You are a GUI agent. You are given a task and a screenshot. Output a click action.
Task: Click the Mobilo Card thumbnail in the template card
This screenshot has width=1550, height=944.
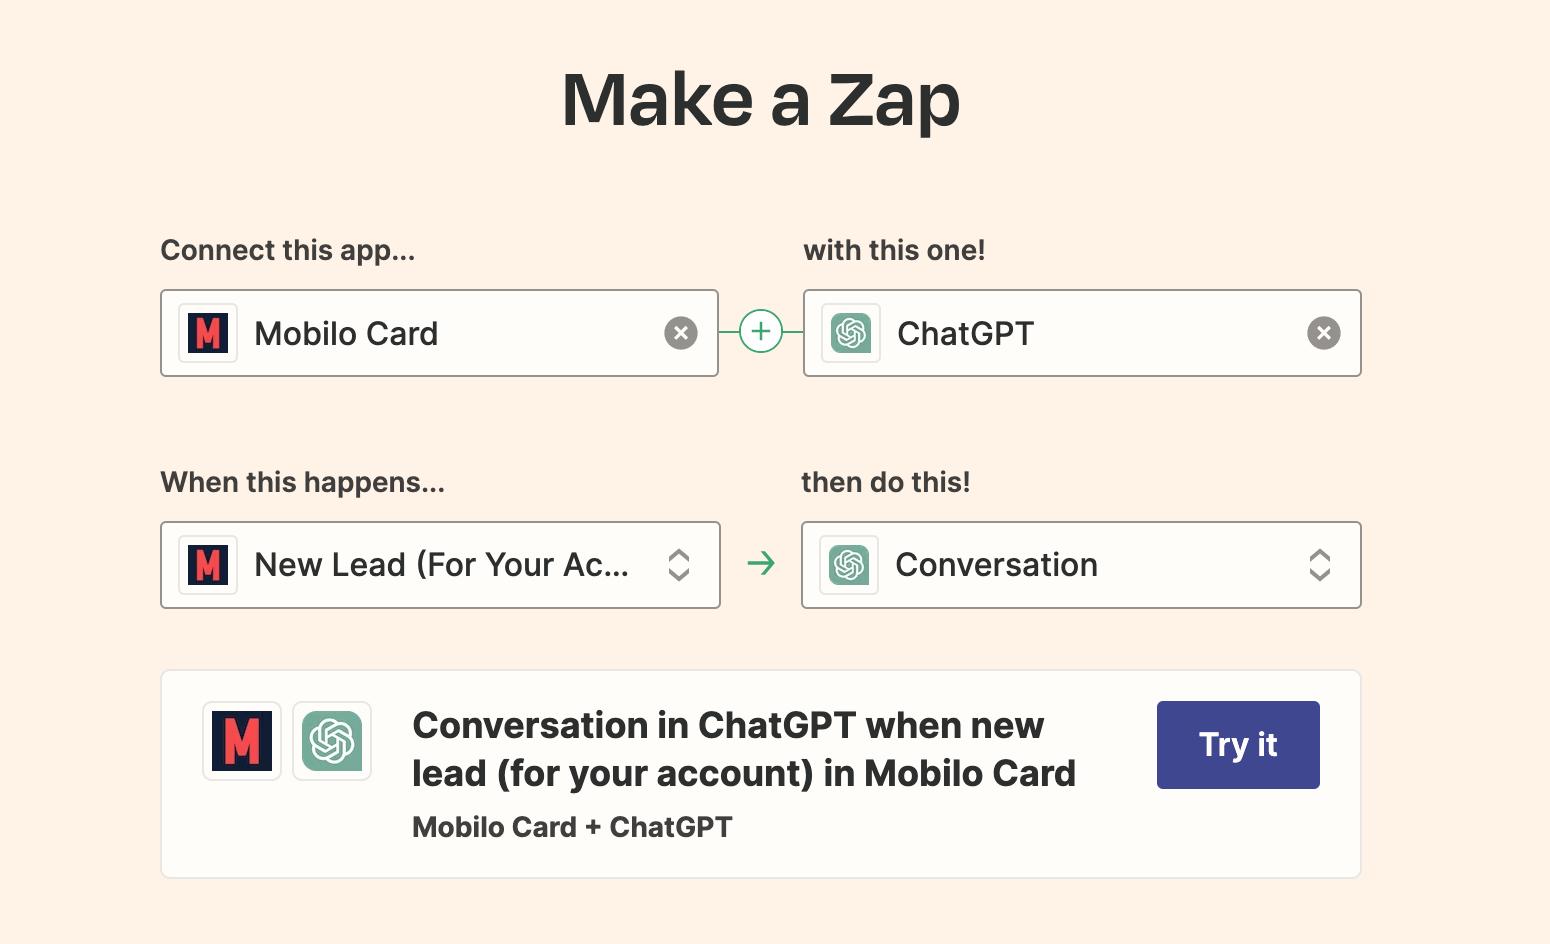pos(241,741)
